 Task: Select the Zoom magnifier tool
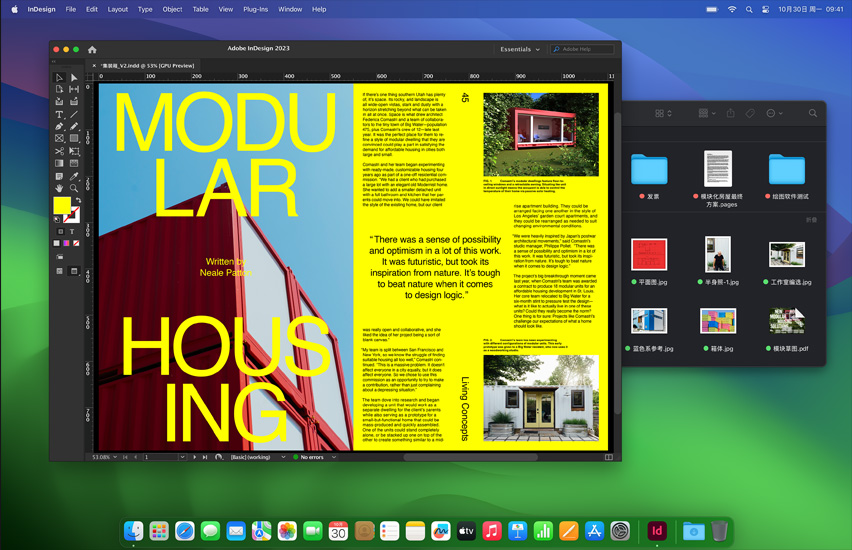coord(74,188)
